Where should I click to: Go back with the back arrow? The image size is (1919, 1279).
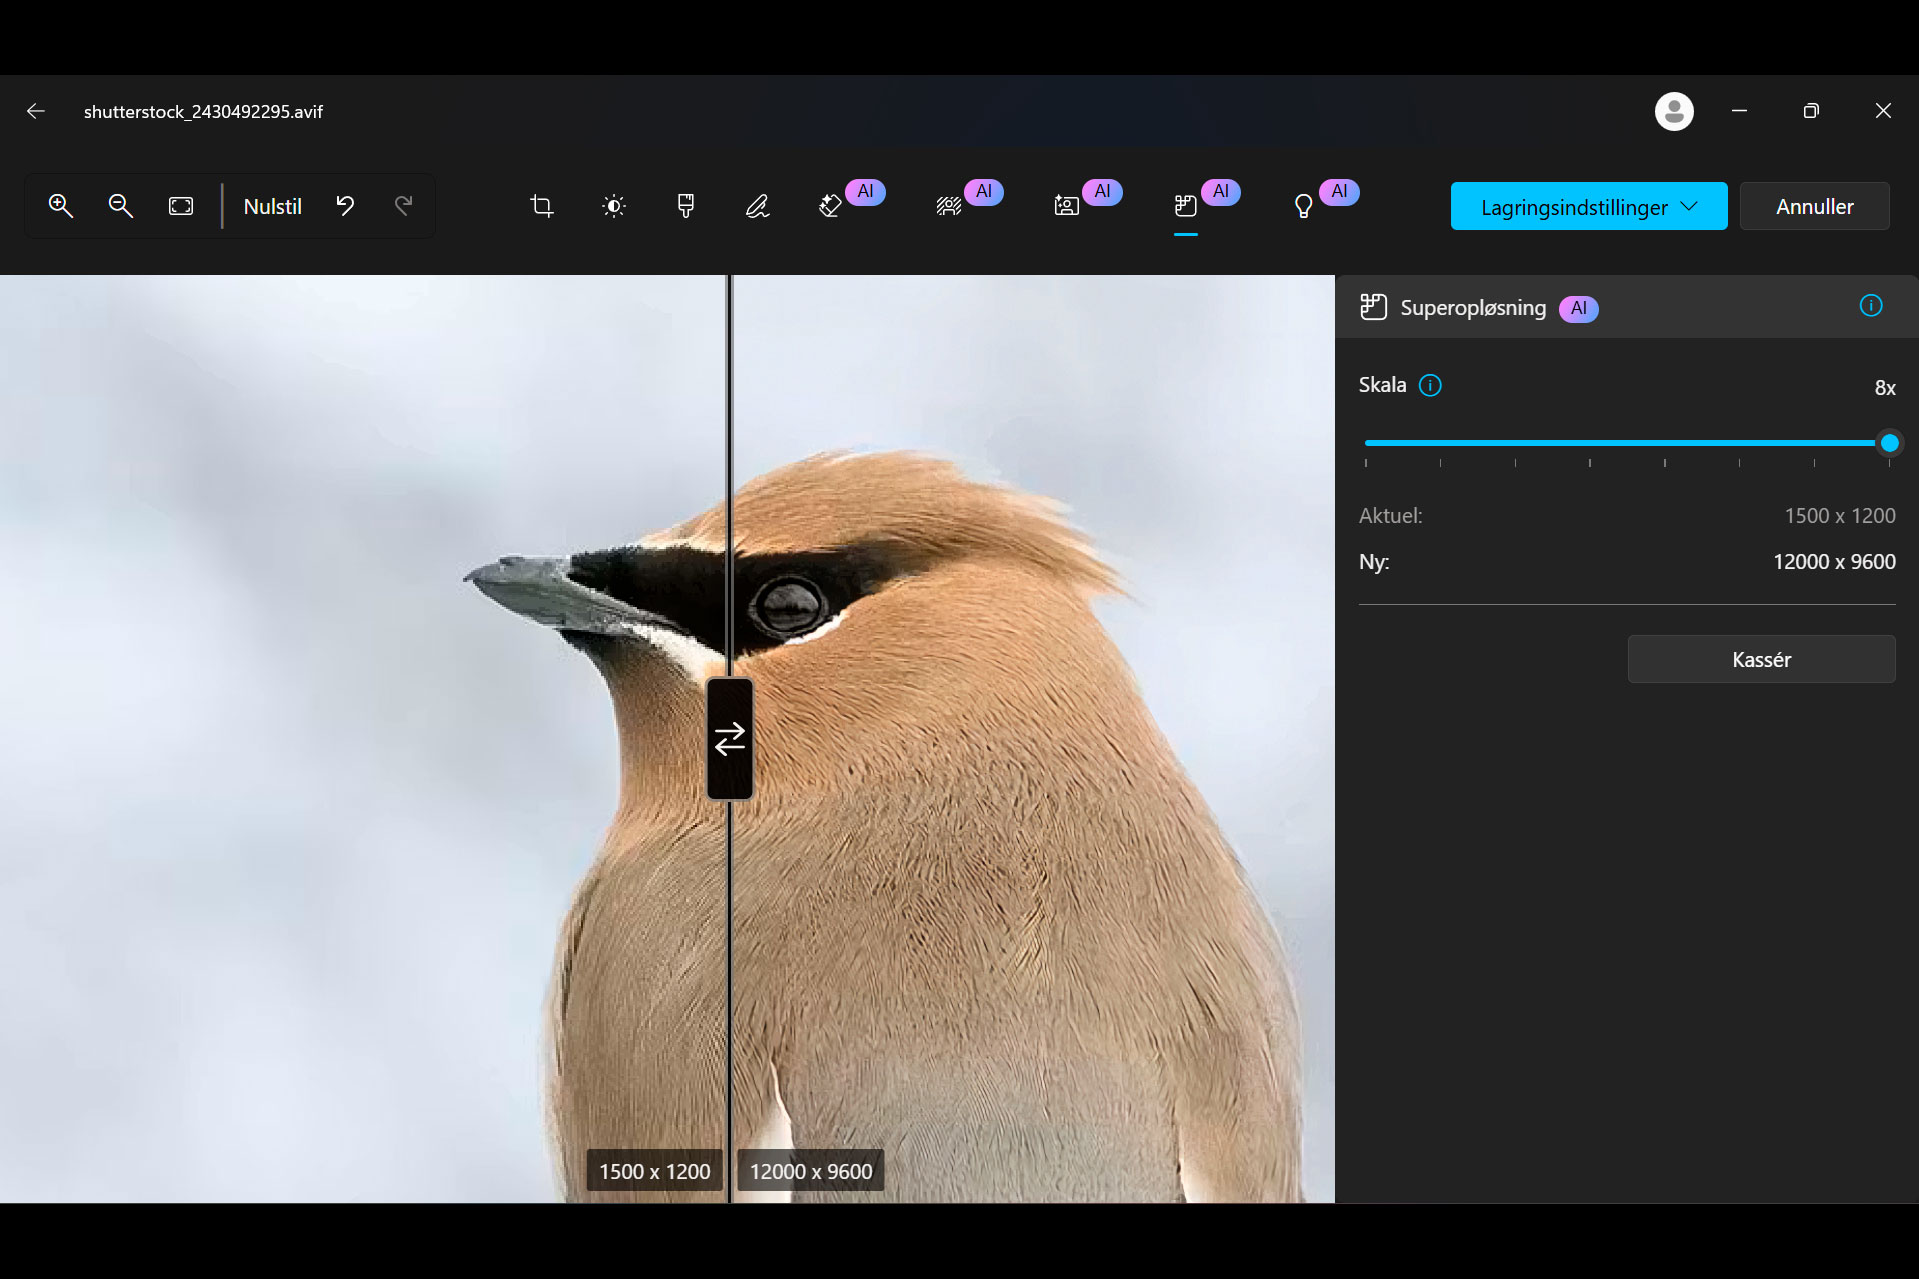[x=36, y=111]
